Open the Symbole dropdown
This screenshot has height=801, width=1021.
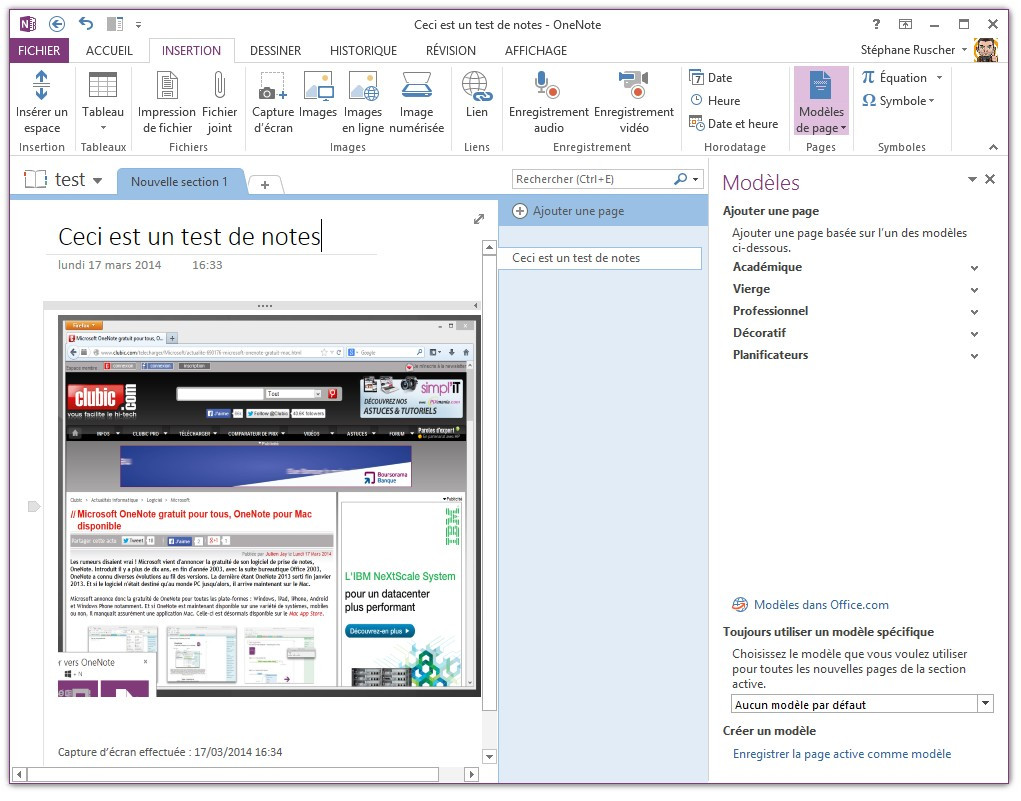(898, 100)
